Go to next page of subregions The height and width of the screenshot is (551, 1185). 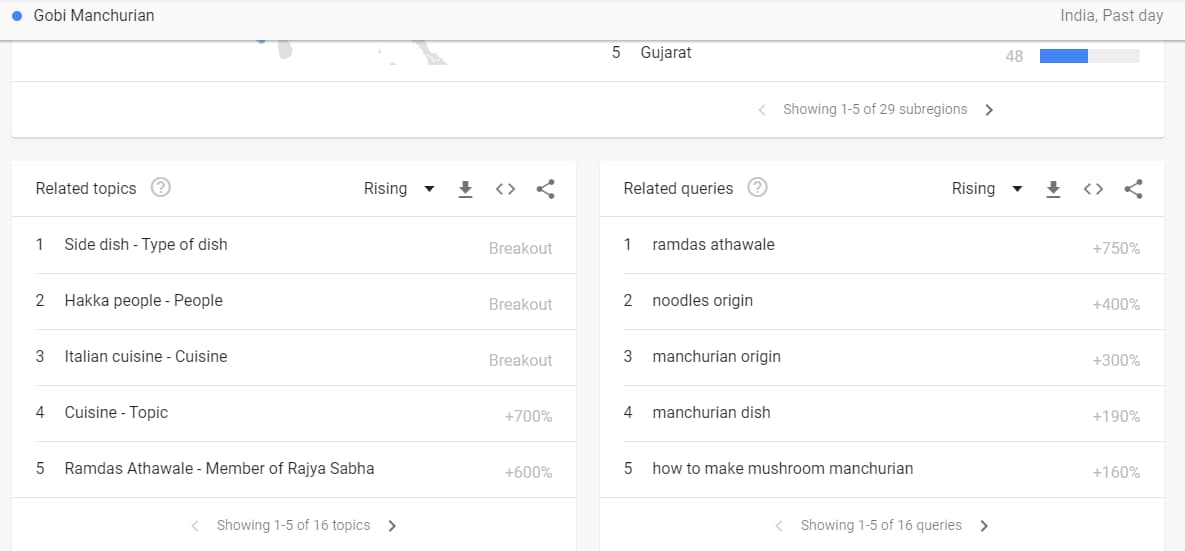pos(989,110)
